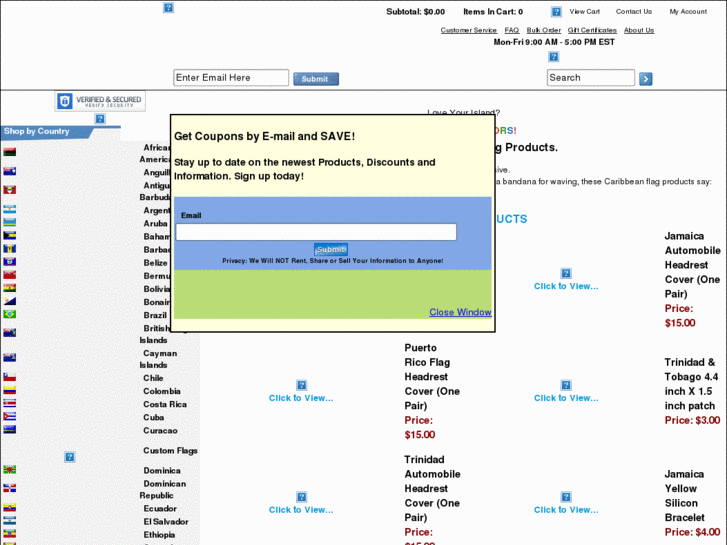Image resolution: width=727 pixels, height=545 pixels.
Task: Click the Aruba flag icon
Action: point(10,223)
